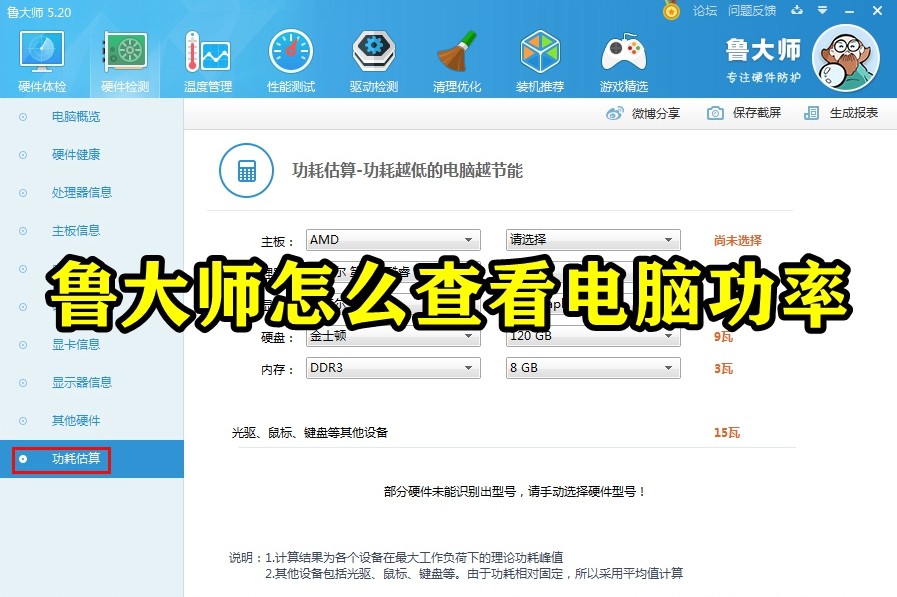Click the 3瓦 memory power value
The width and height of the screenshot is (897, 597).
click(x=723, y=368)
